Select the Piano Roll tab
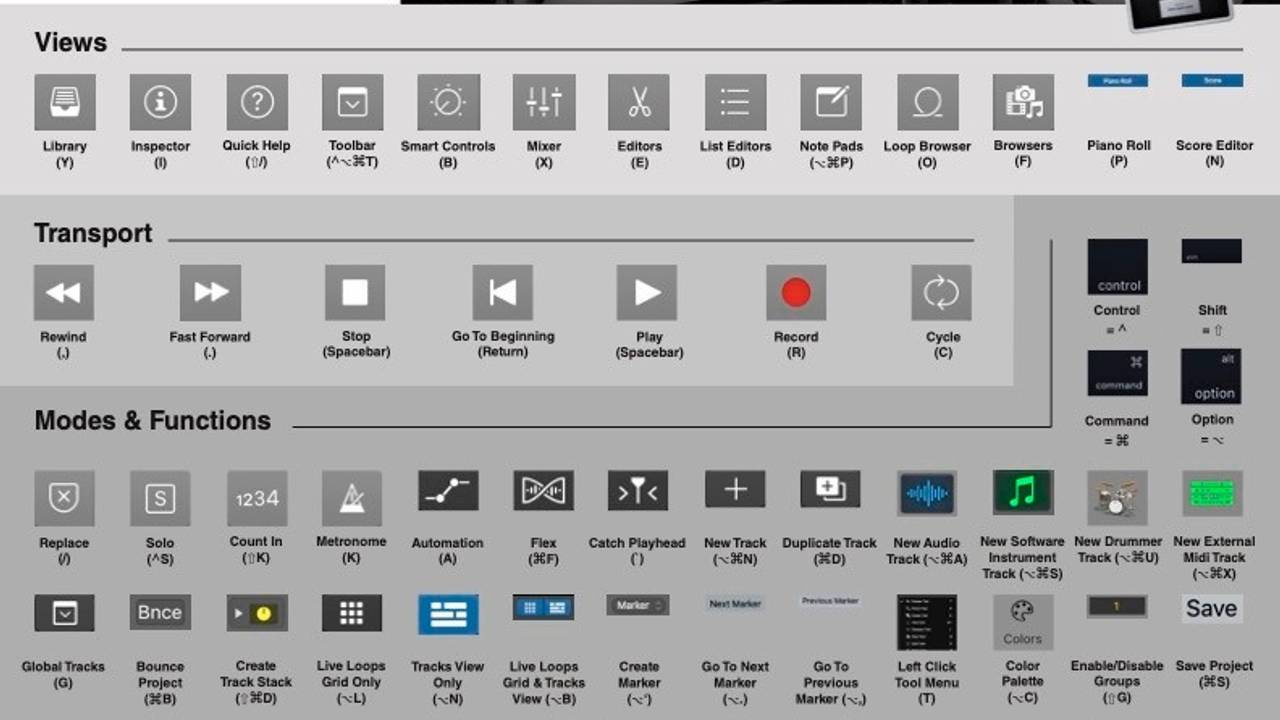 [x=1118, y=80]
